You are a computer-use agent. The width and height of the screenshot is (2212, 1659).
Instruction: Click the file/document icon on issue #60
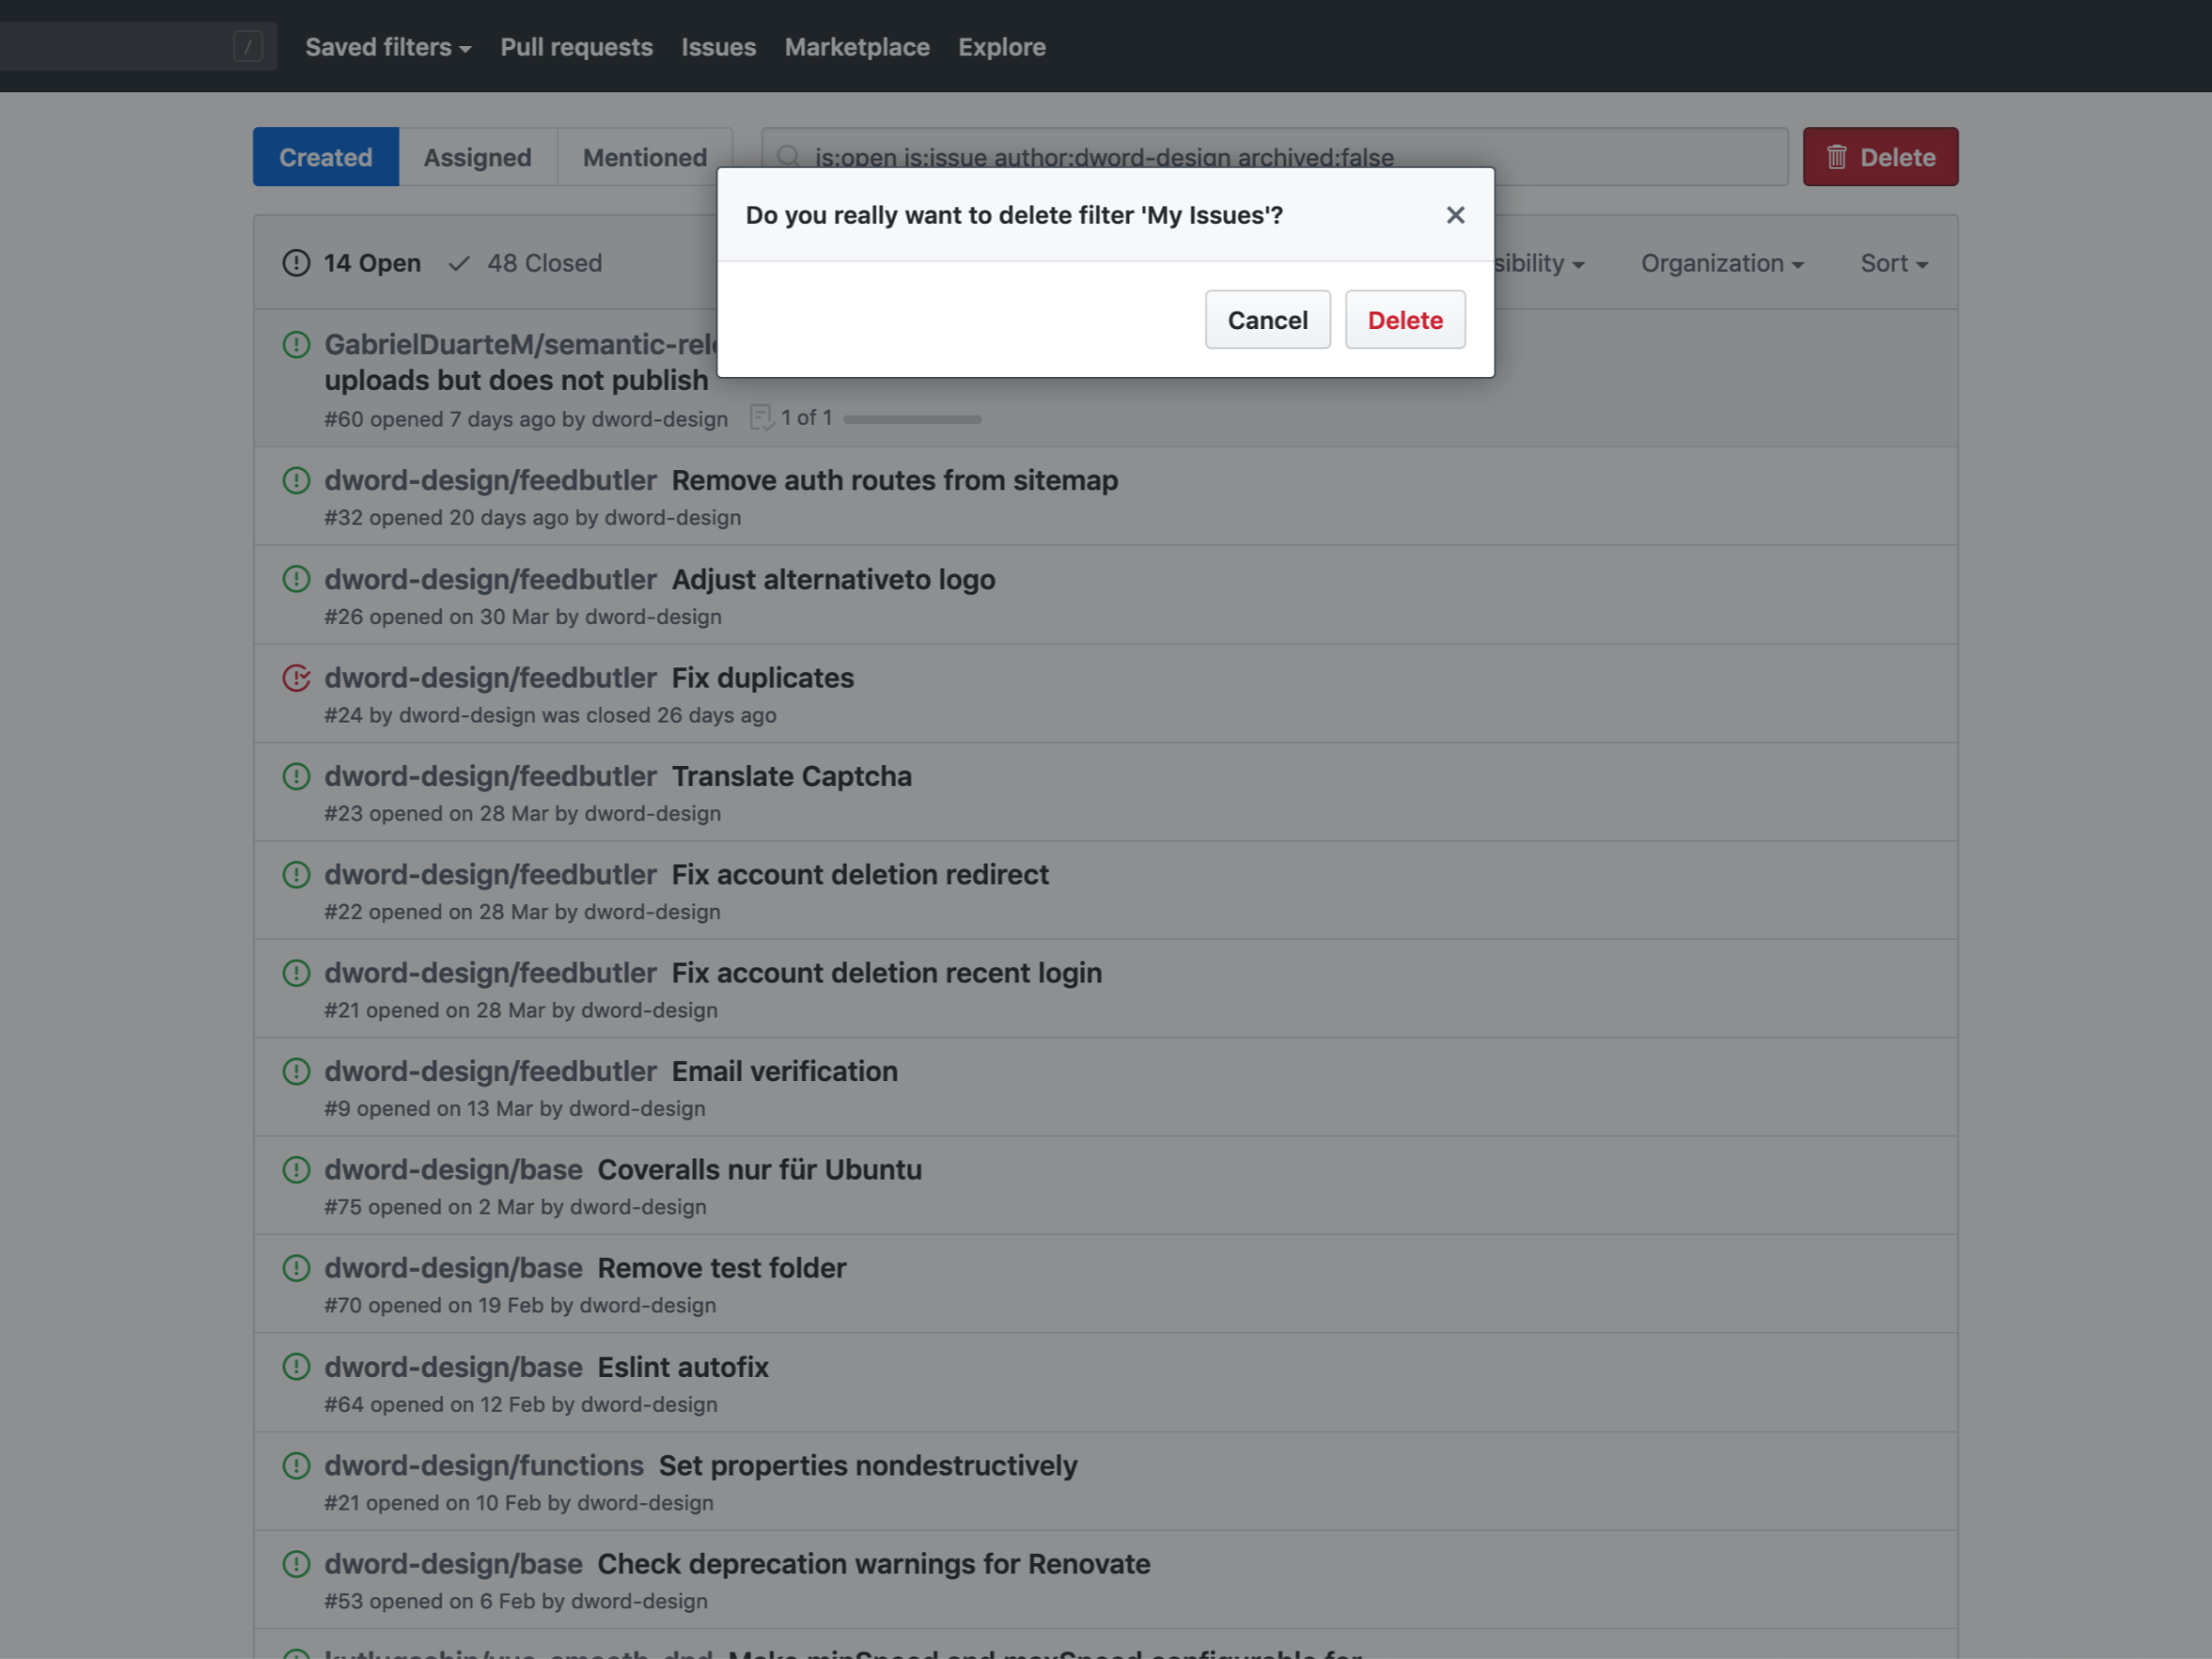[759, 418]
